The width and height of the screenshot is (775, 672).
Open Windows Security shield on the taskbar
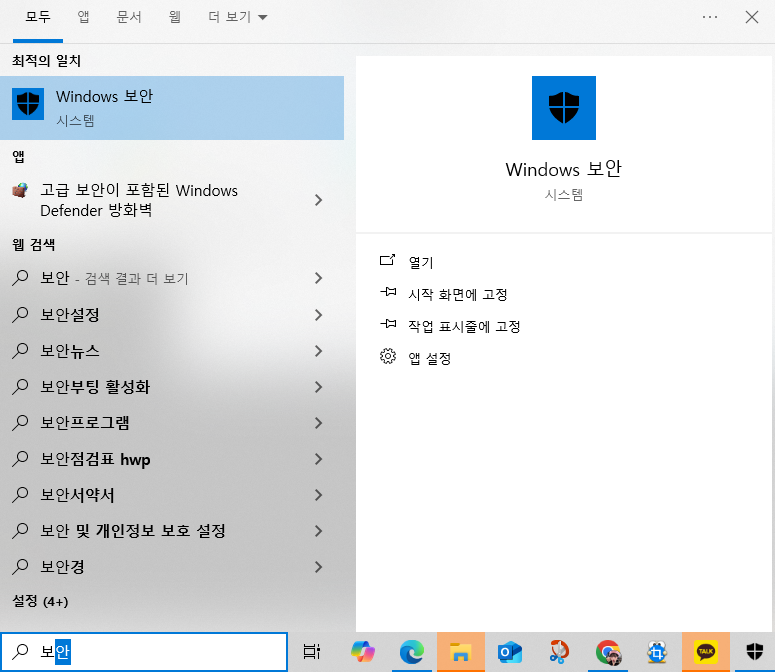tap(755, 652)
